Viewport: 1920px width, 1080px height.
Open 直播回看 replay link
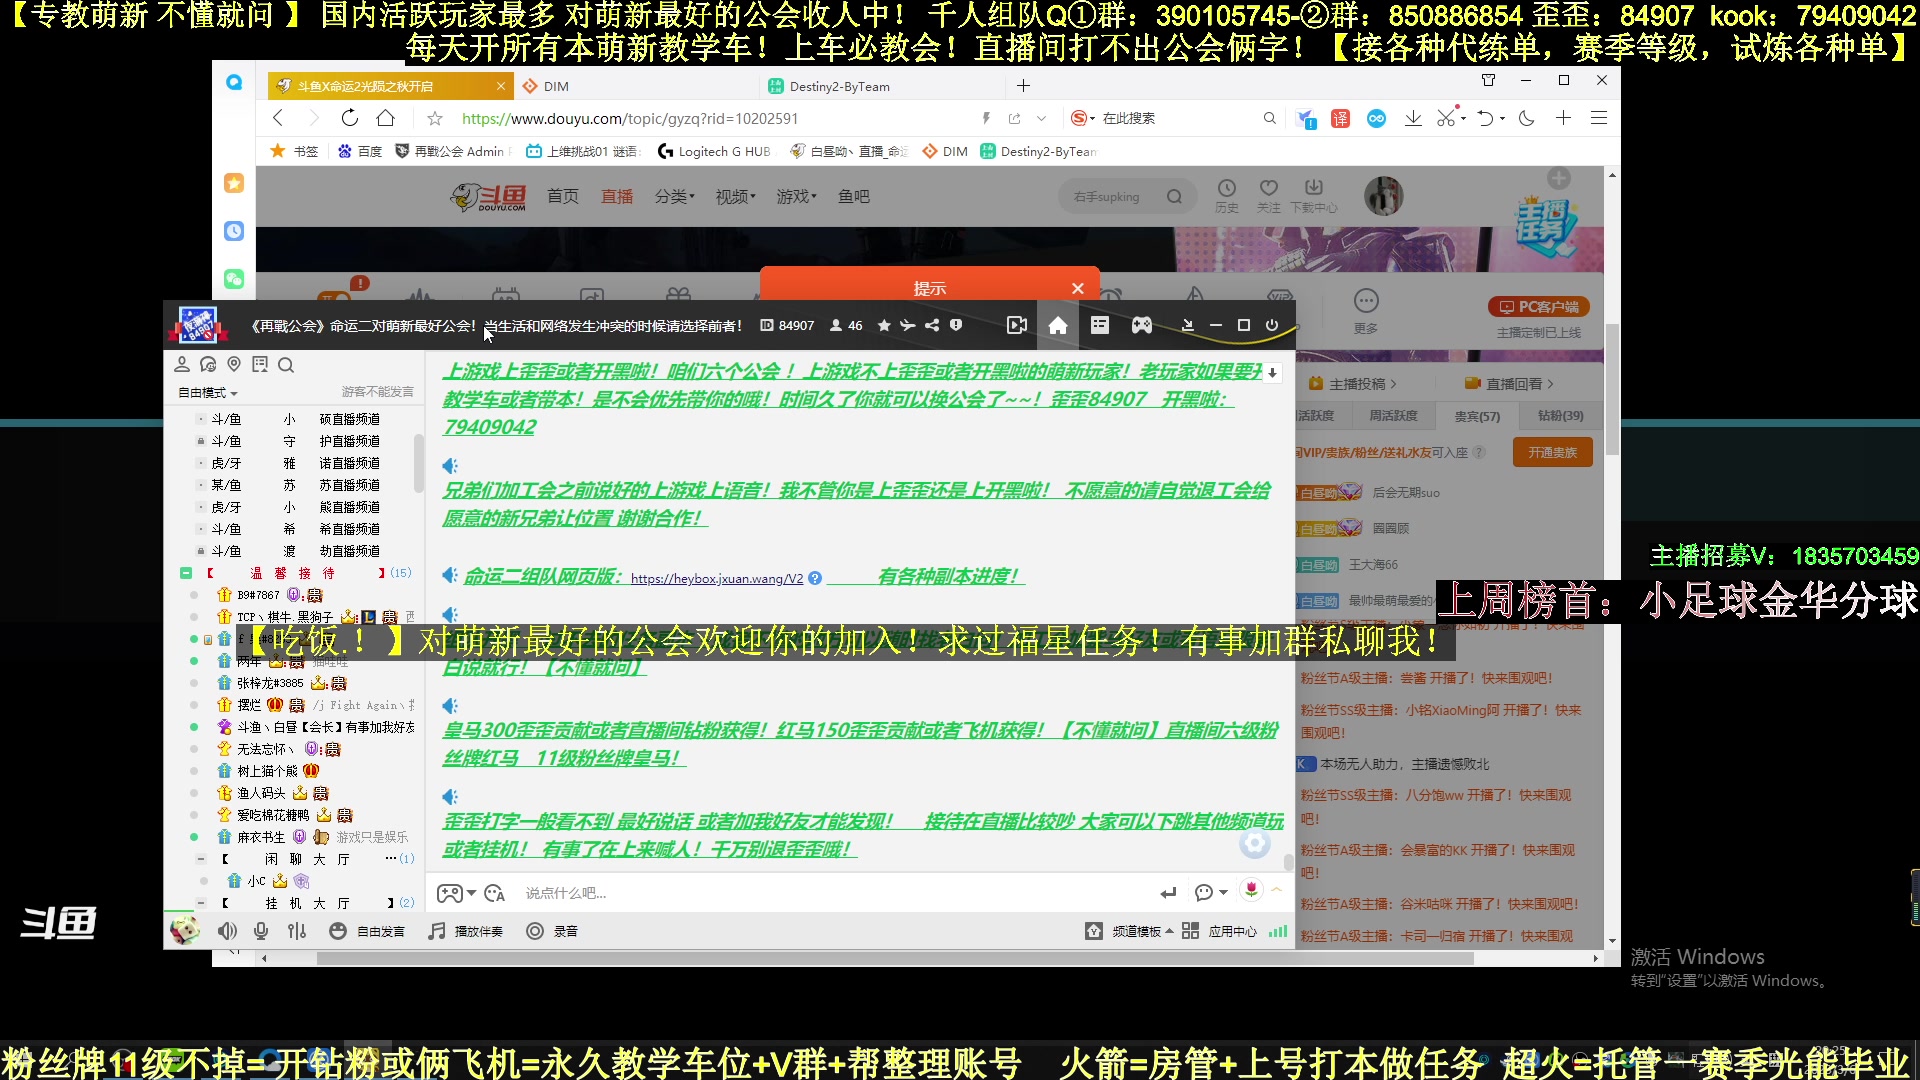point(1510,384)
